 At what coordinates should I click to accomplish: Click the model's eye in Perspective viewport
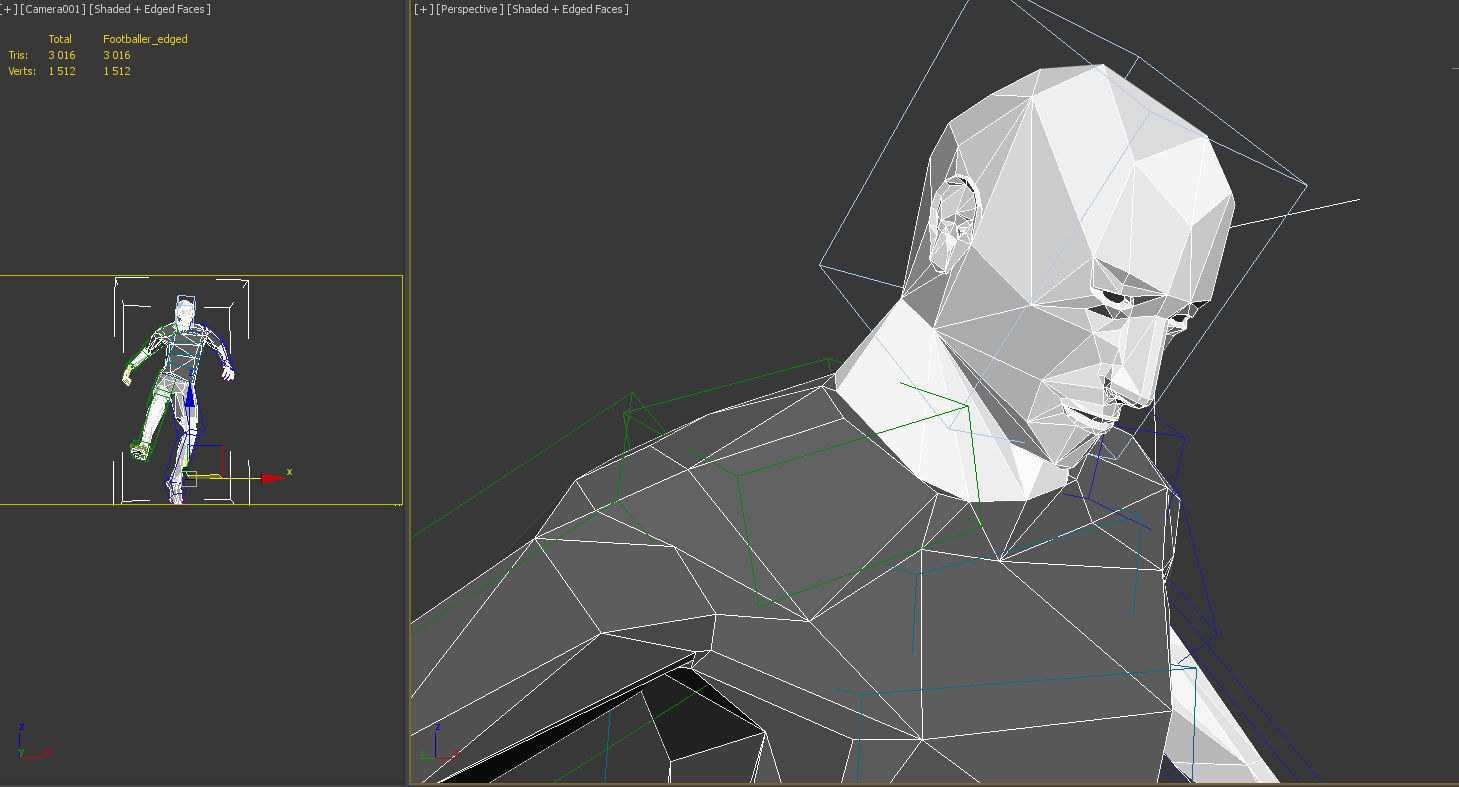(x=1113, y=298)
